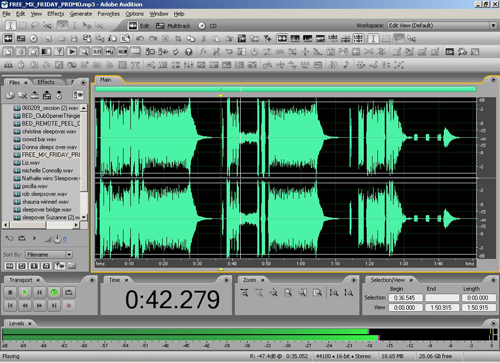Click the Fast Forward transport button
Viewport: 500px width, 363px height.
coord(39,305)
